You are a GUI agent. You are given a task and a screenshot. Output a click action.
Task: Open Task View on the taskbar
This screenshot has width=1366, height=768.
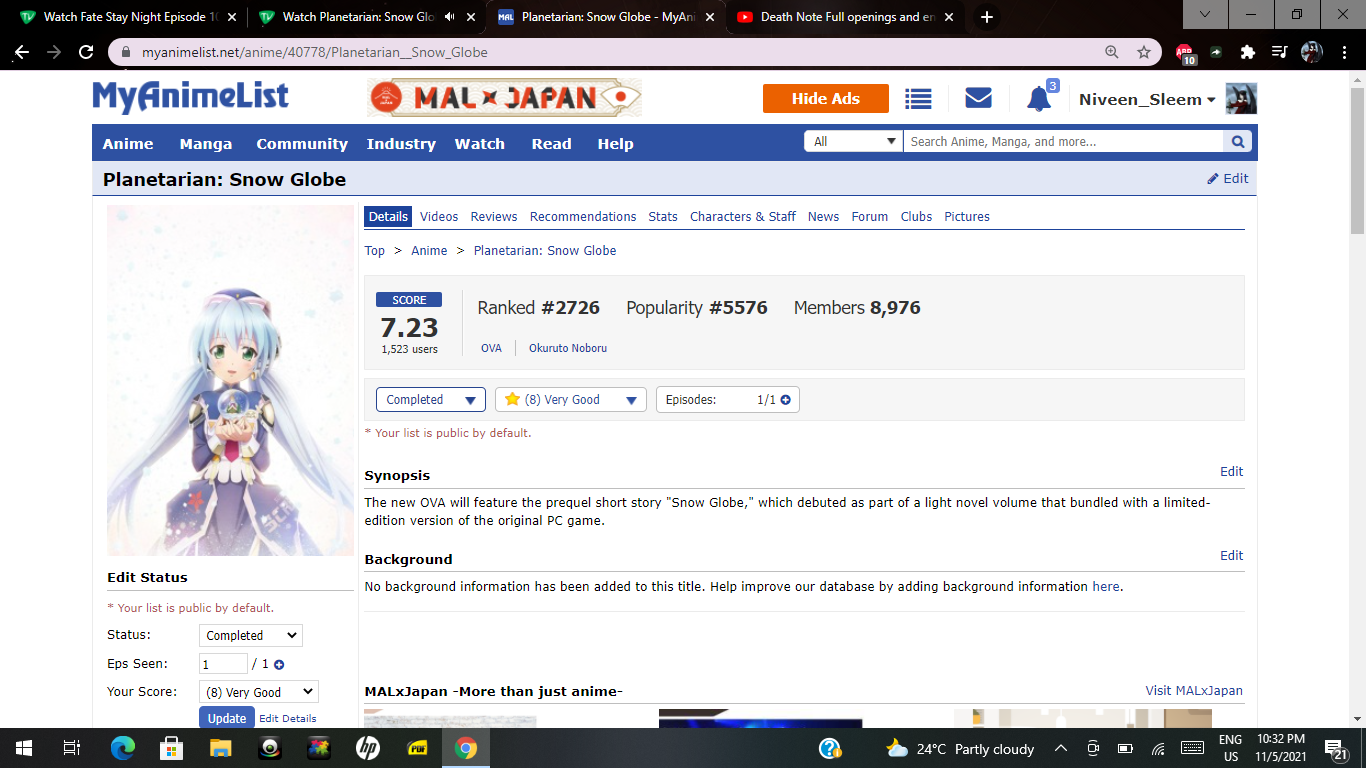72,748
